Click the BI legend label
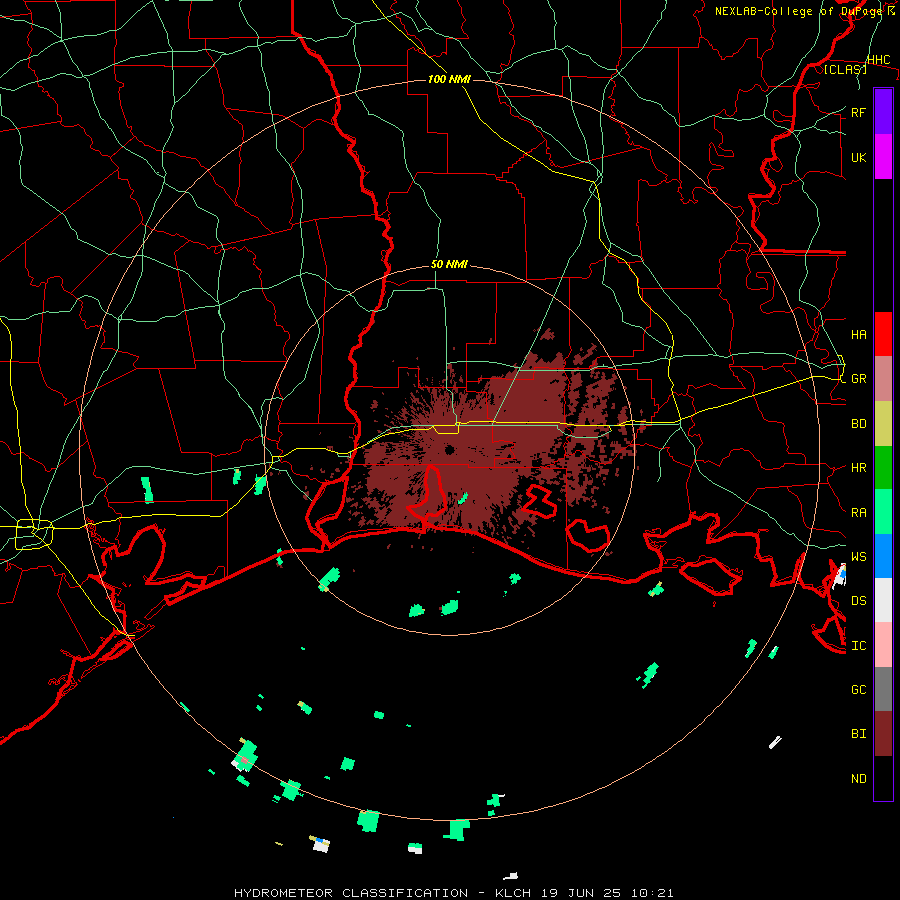 (x=858, y=734)
